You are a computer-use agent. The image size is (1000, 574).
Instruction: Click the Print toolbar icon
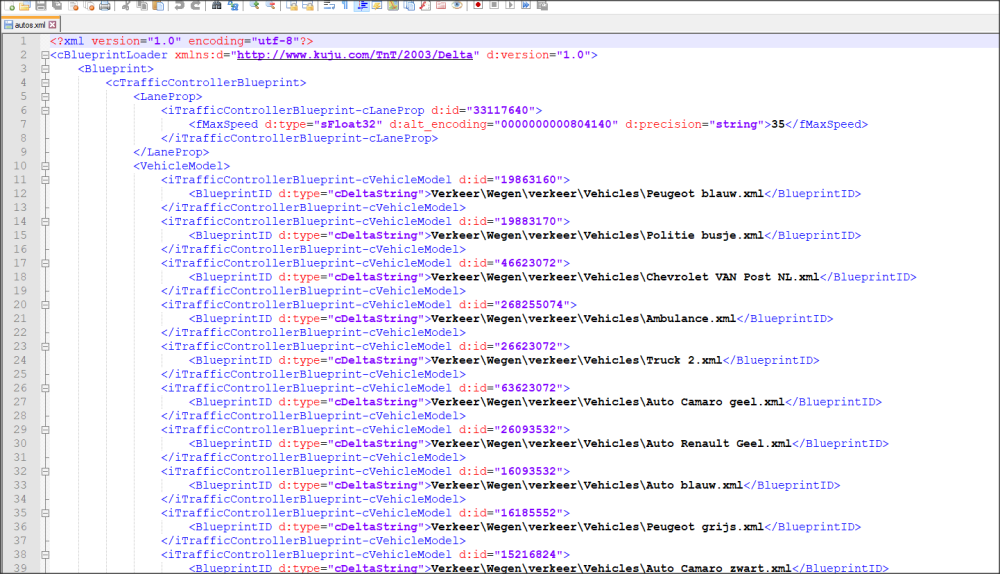click(x=105, y=6)
